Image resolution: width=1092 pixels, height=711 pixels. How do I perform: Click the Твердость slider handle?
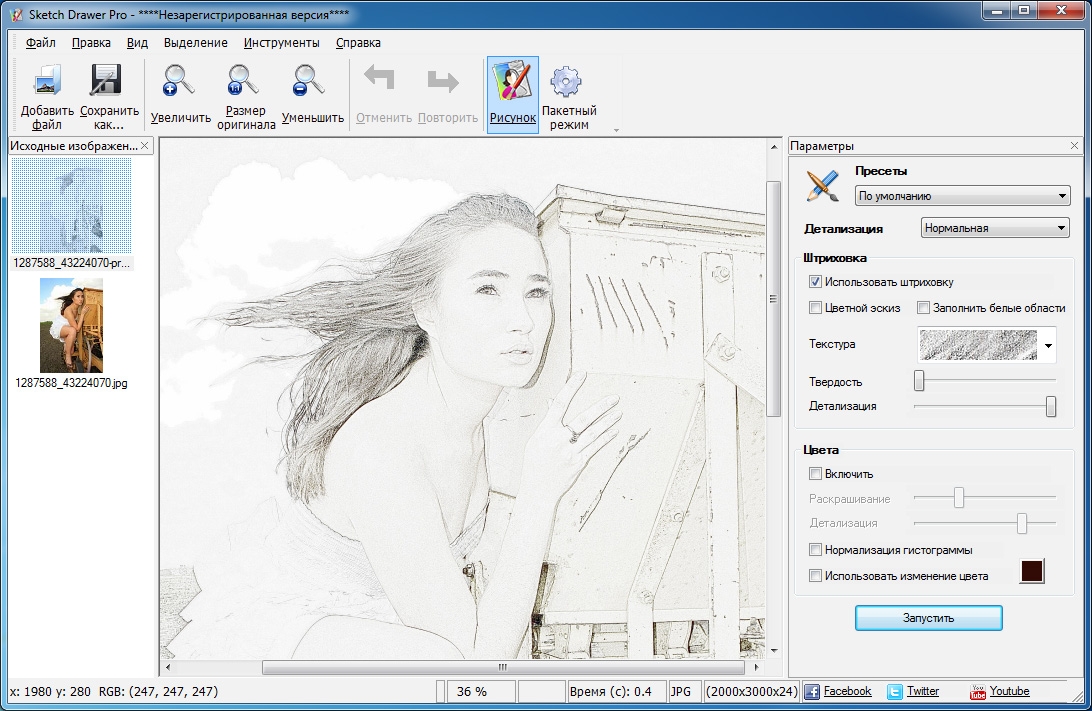click(x=919, y=380)
